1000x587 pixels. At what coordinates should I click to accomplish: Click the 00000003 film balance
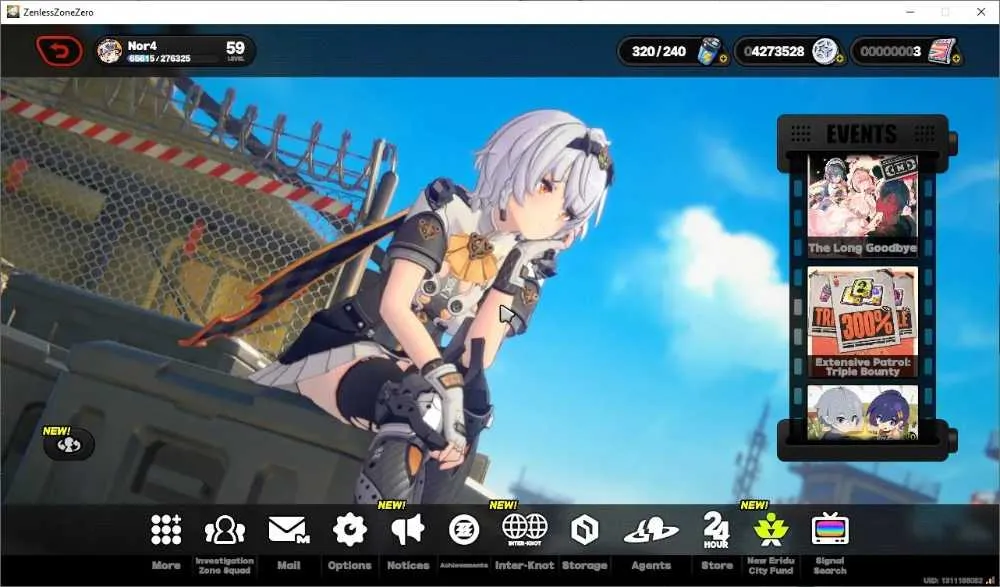click(x=890, y=51)
